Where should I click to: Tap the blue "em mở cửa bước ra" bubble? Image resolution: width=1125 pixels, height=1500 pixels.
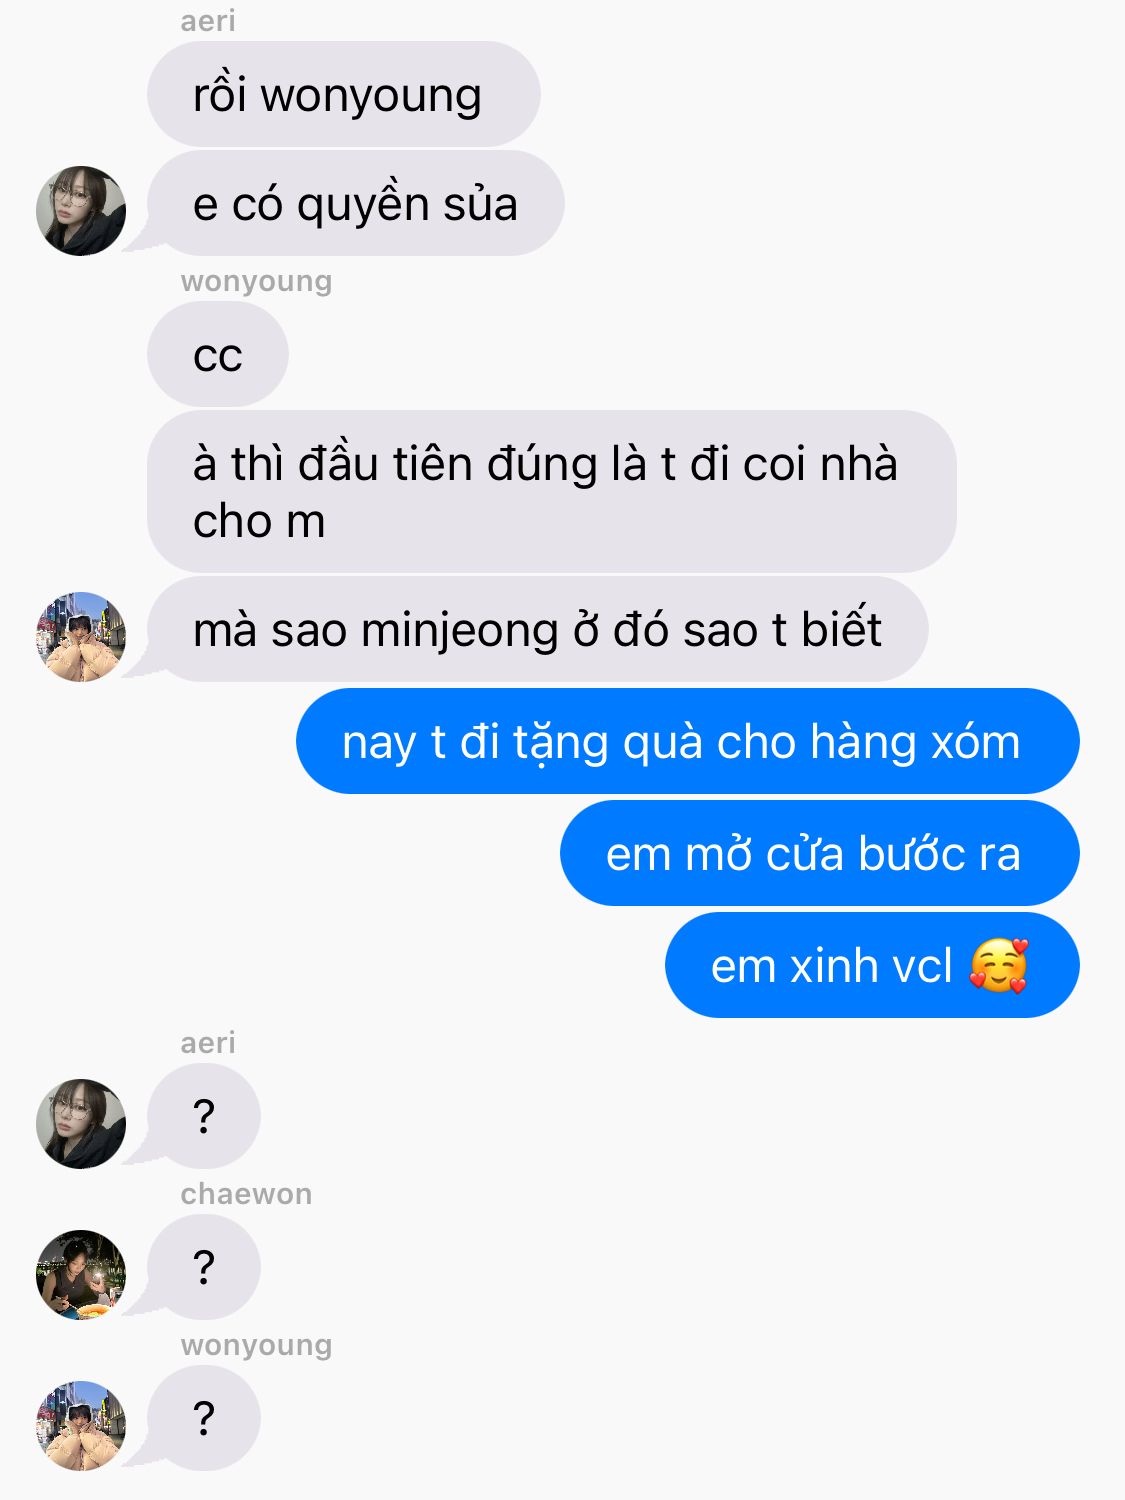(x=820, y=853)
